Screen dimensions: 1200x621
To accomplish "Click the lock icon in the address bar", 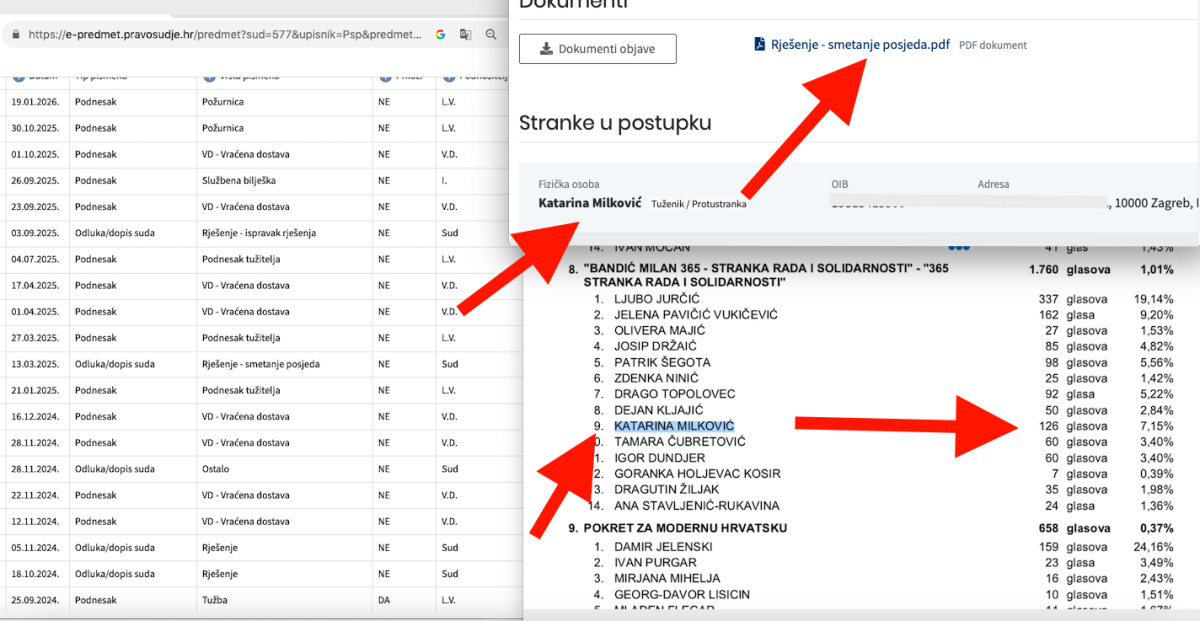I will (15, 34).
